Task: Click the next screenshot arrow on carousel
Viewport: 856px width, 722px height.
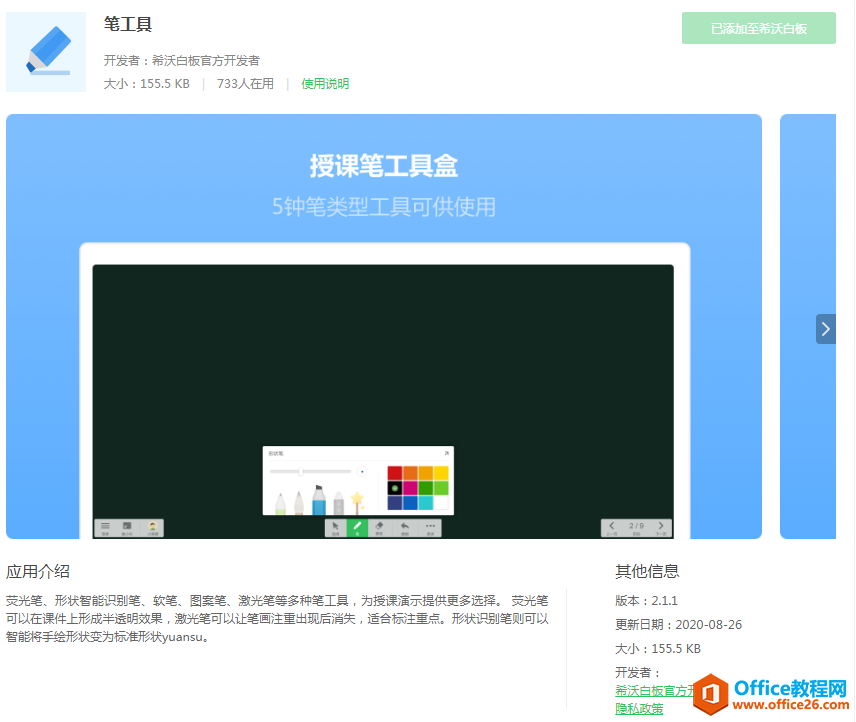Action: 825,329
